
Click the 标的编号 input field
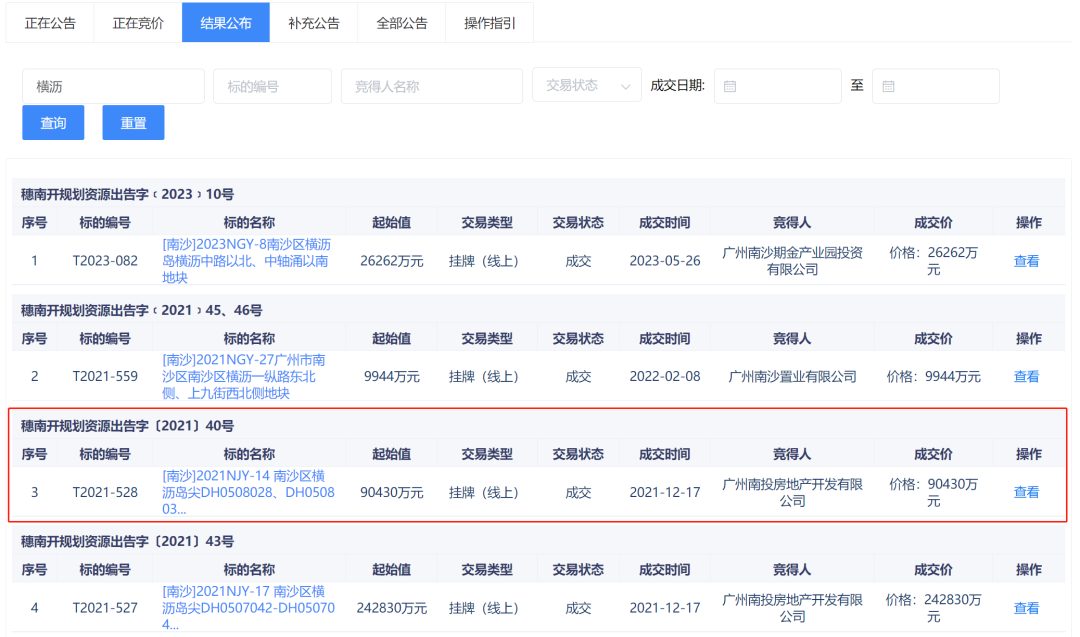pos(272,86)
